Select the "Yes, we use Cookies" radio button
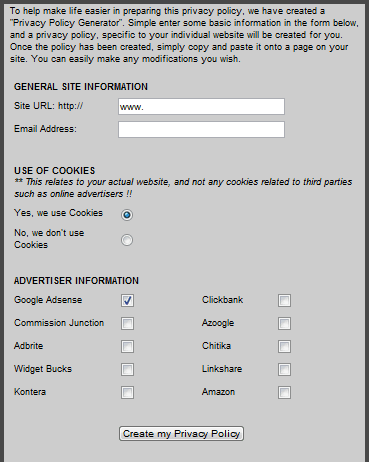 click(x=127, y=215)
